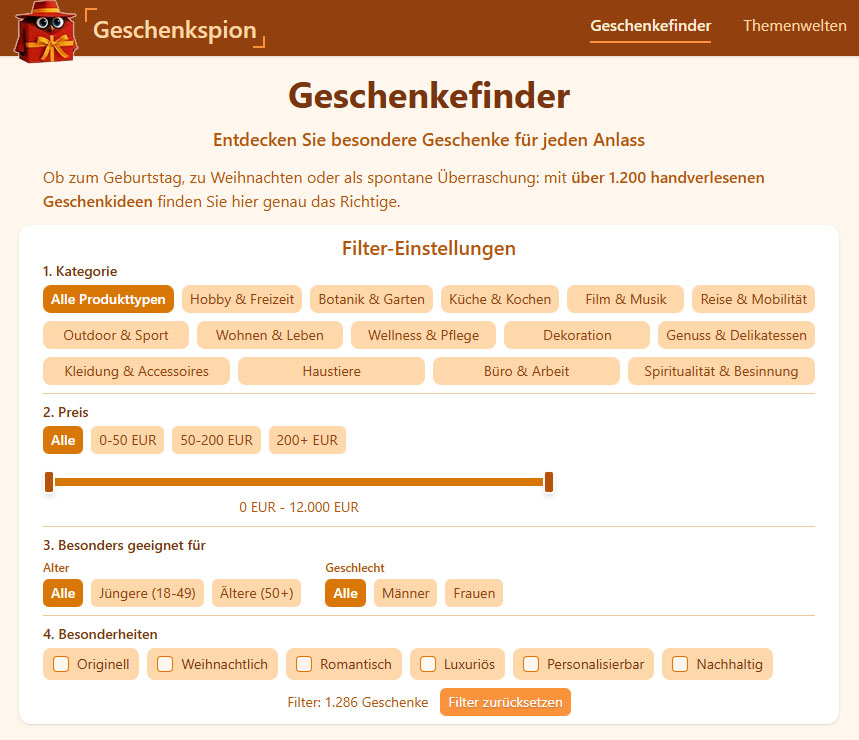Viewport: 859px width, 740px height.
Task: Click the Geschenkspion gift mascot logo
Action: point(45,30)
